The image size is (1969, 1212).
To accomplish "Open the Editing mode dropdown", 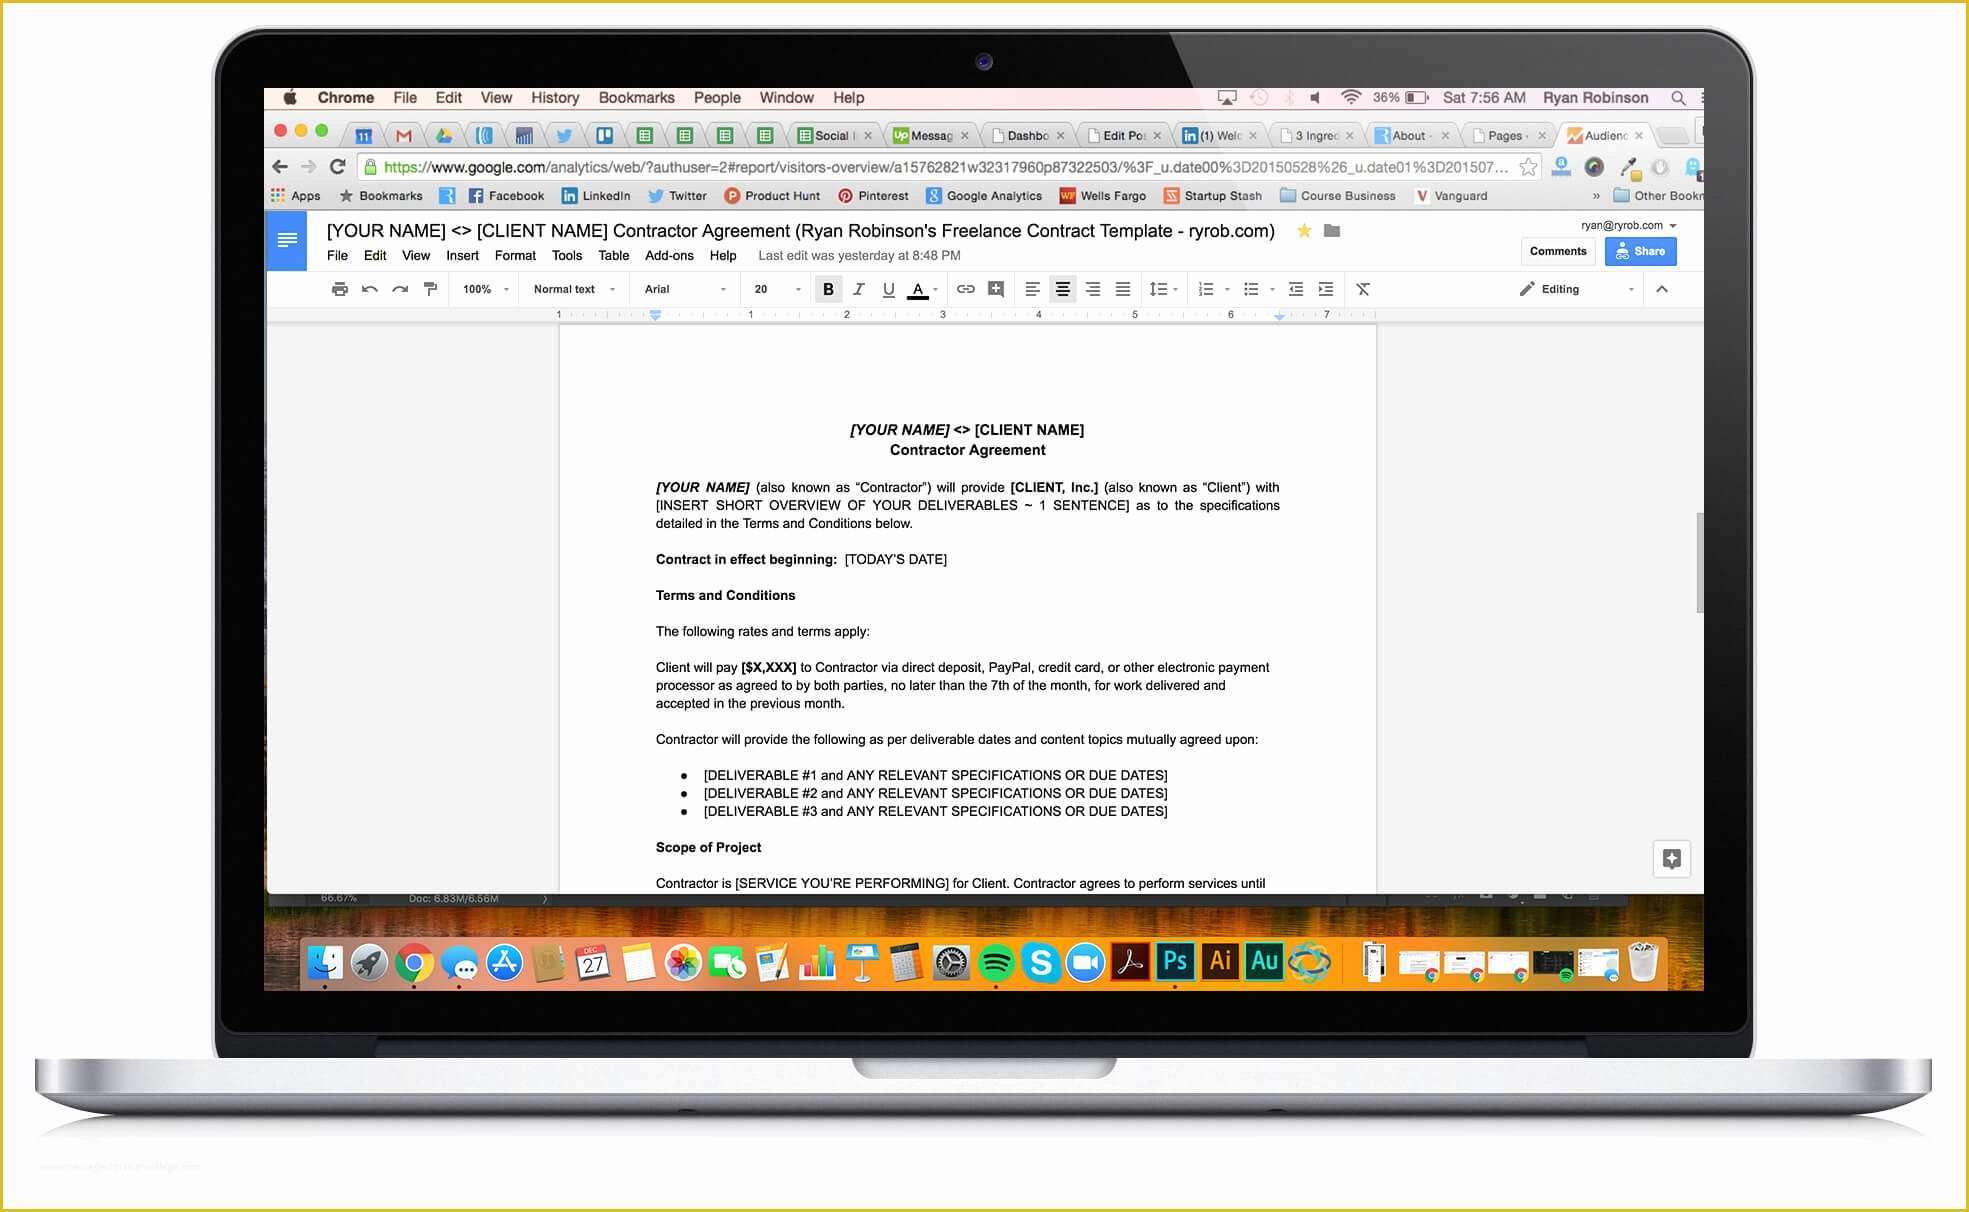I will coord(1577,289).
